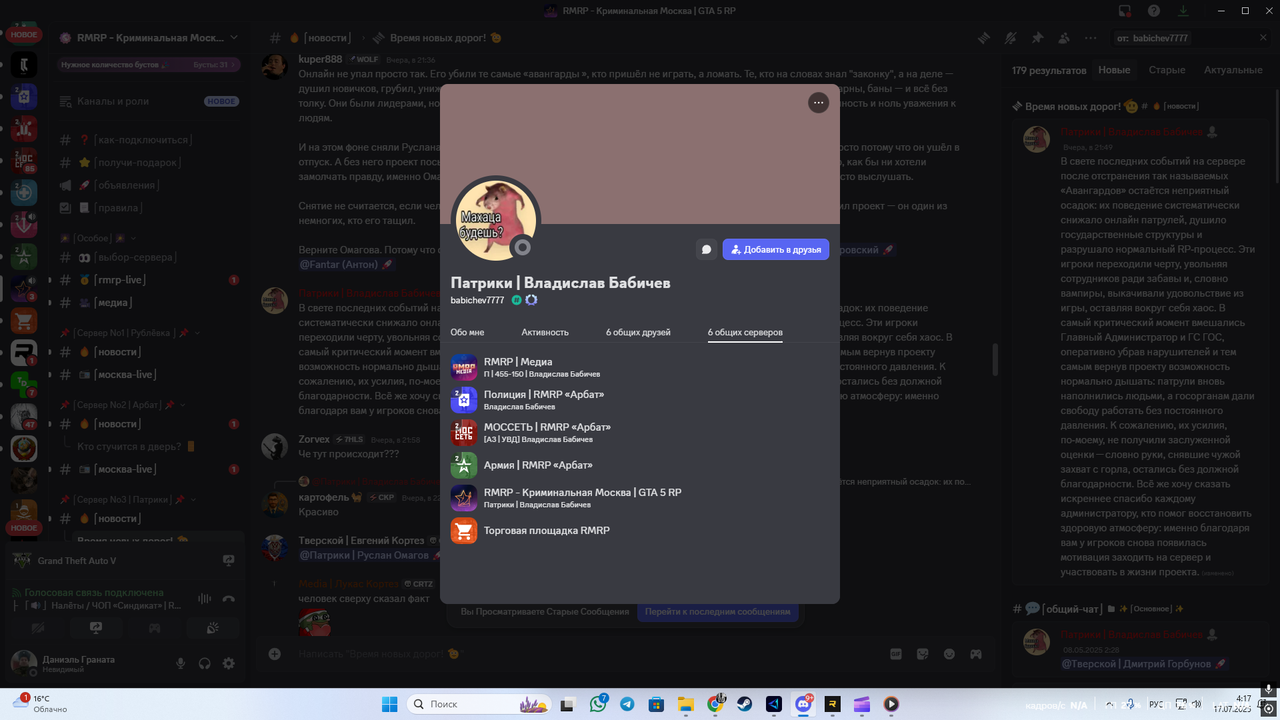Click Даниэль Граната user avatar

click(24, 663)
